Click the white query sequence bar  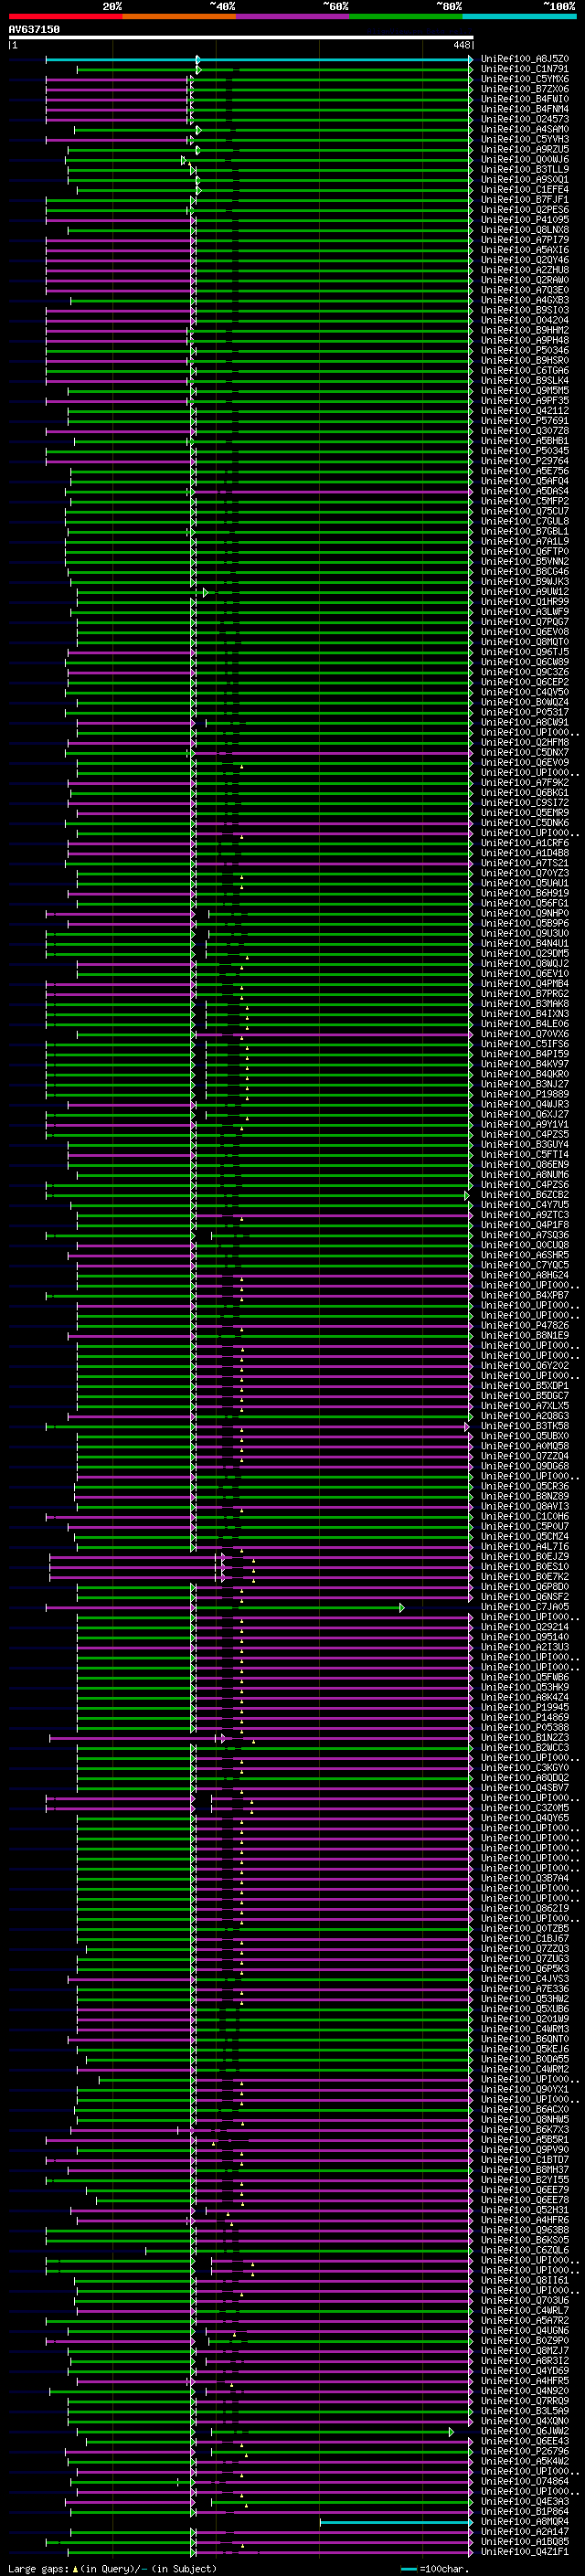[x=241, y=37]
